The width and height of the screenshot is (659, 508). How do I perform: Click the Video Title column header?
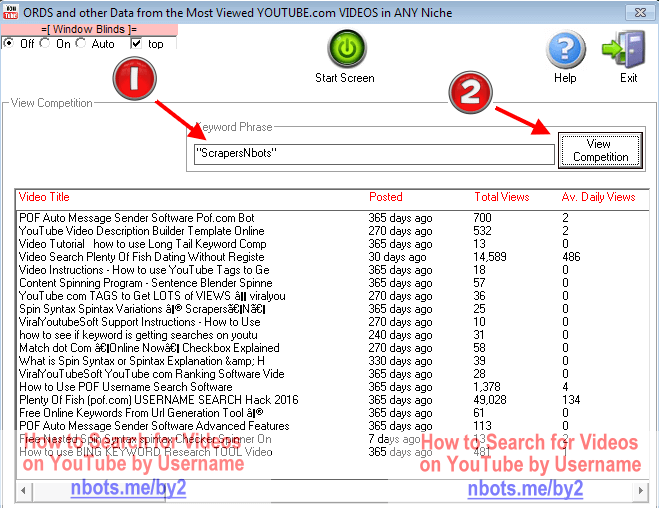(x=44, y=197)
